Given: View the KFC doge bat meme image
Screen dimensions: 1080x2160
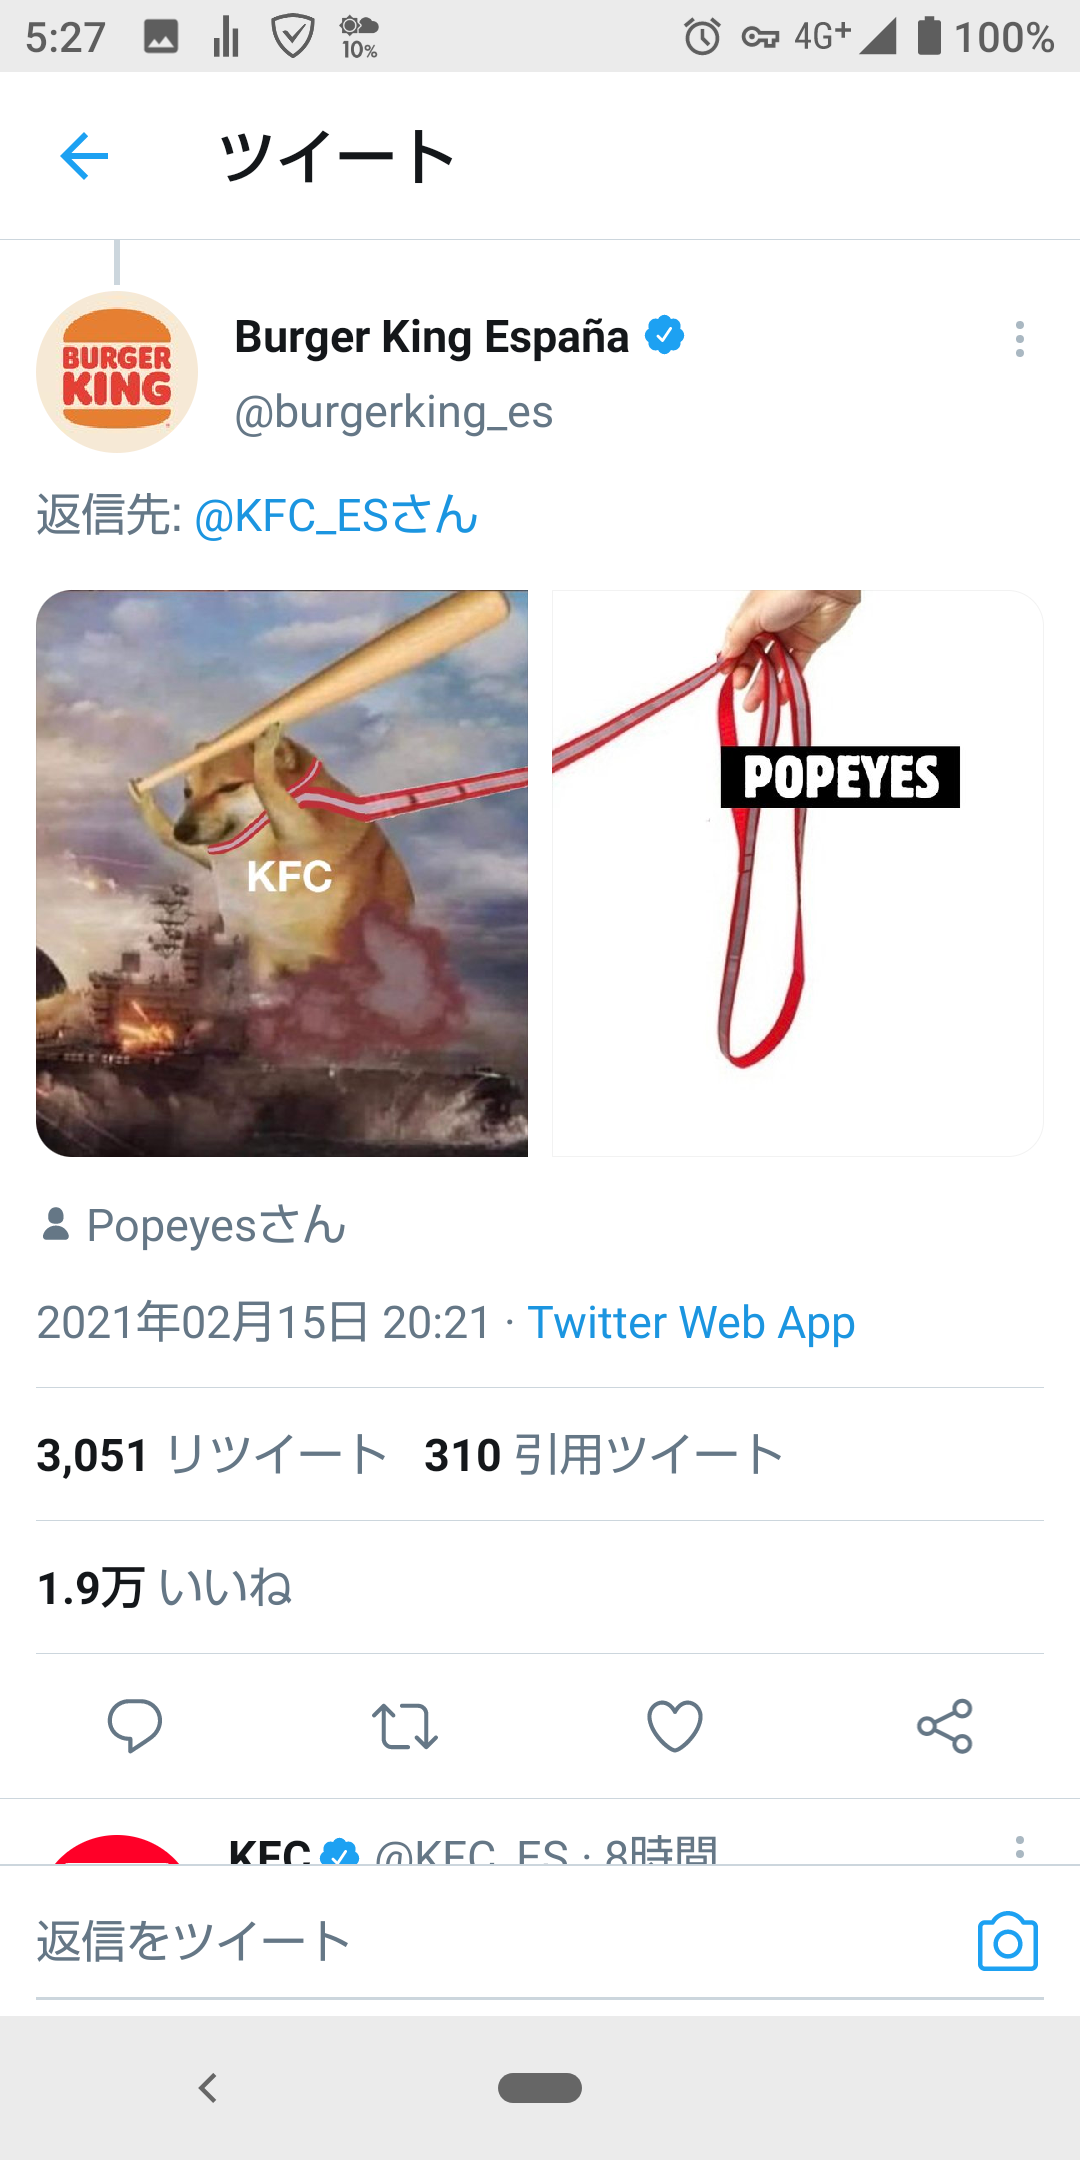Looking at the screenshot, I should tap(282, 873).
